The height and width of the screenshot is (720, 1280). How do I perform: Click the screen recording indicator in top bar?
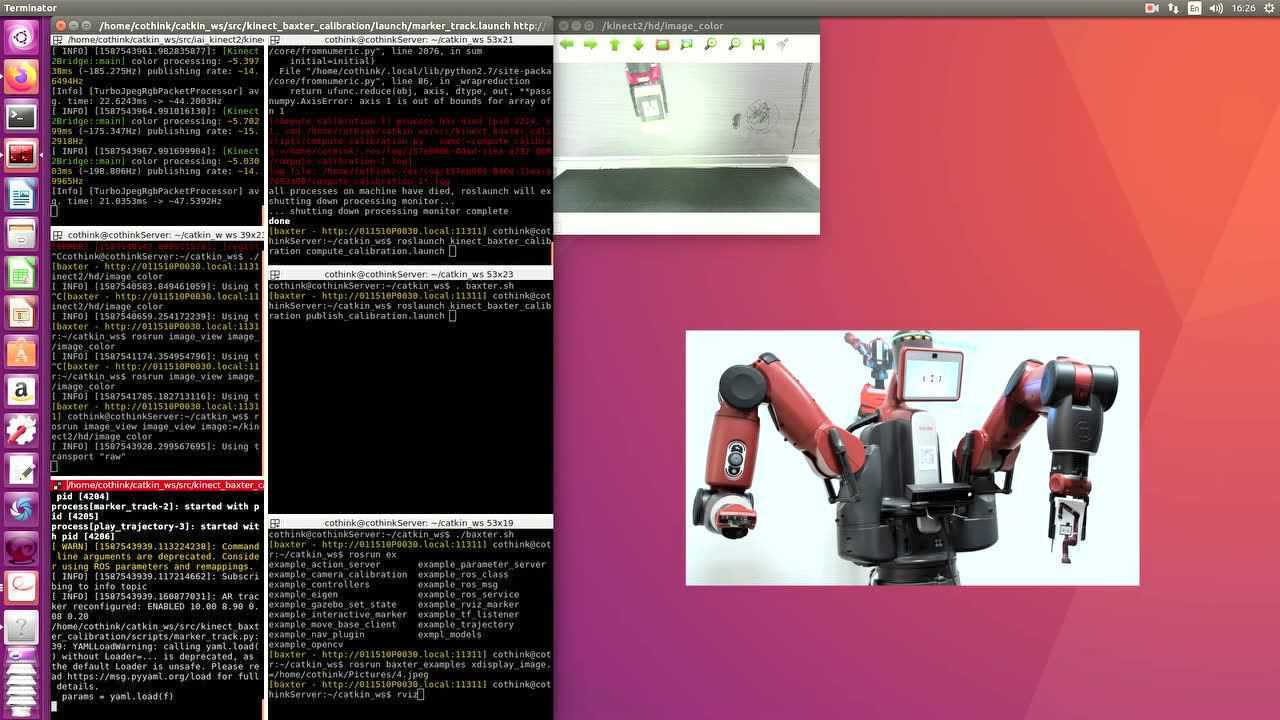1152,8
